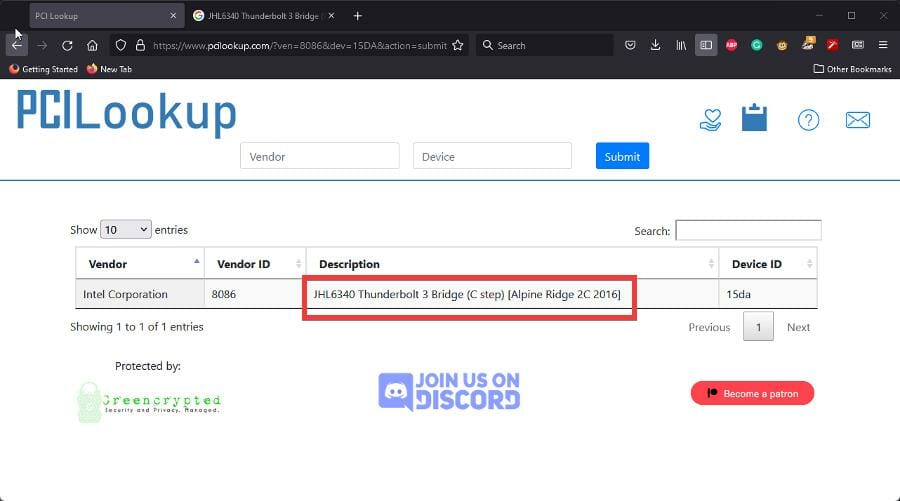Open the clipboard icon on PCILookup
The image size is (900, 501).
754,118
